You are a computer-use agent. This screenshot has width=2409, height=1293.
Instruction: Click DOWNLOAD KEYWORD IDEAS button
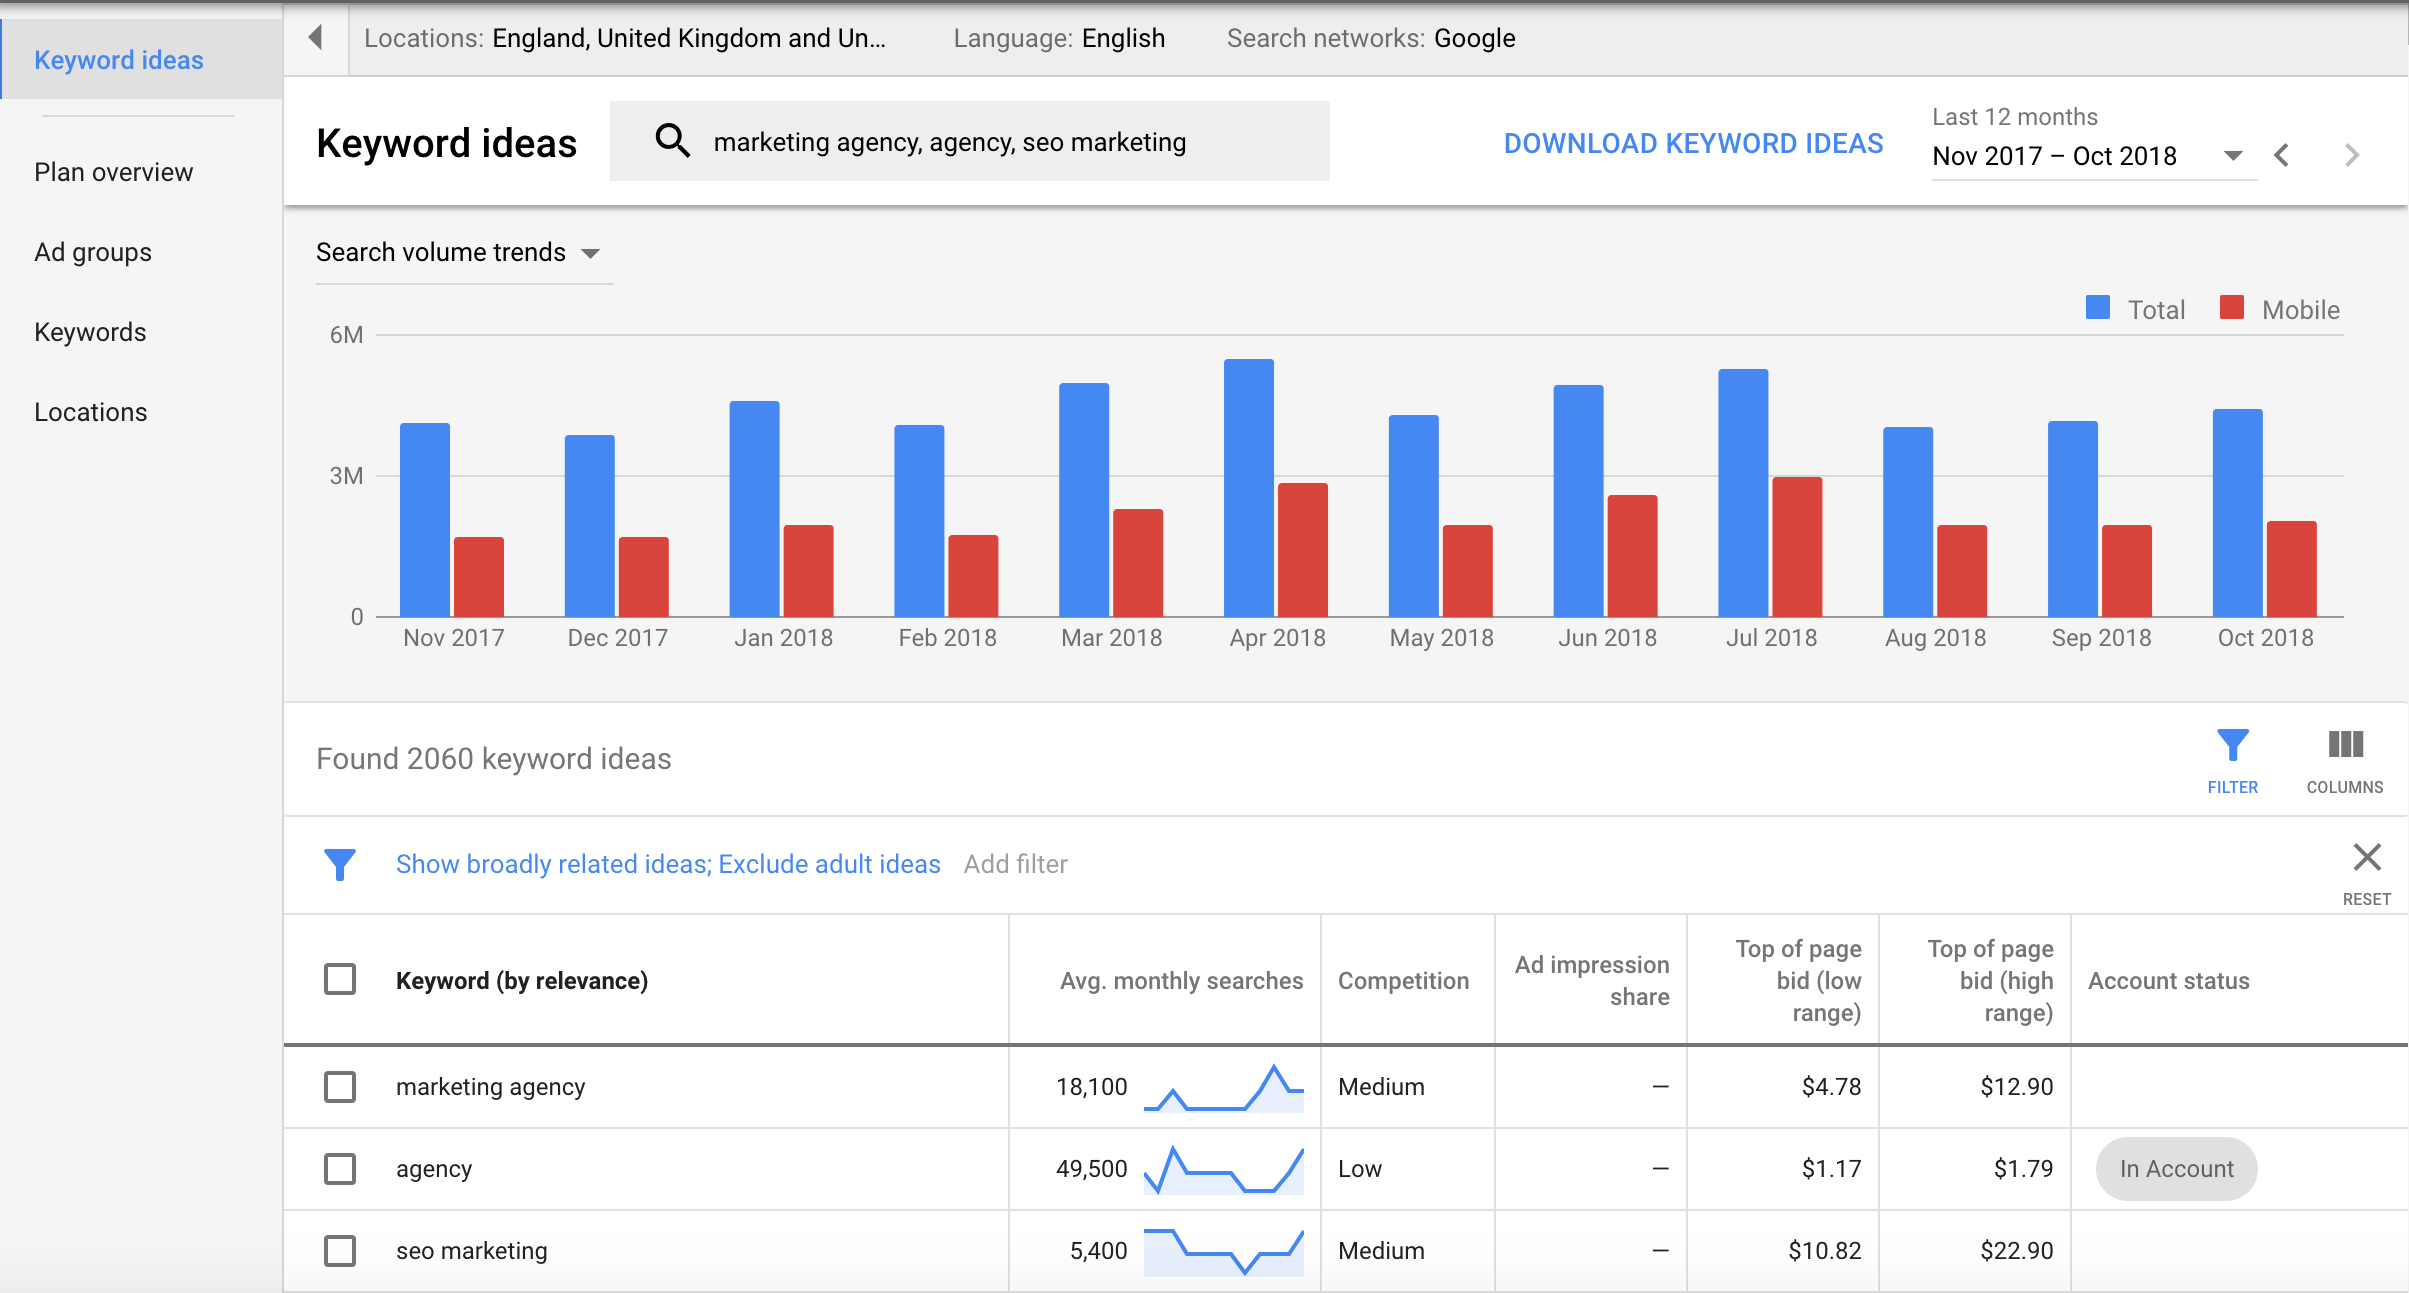1694,142
